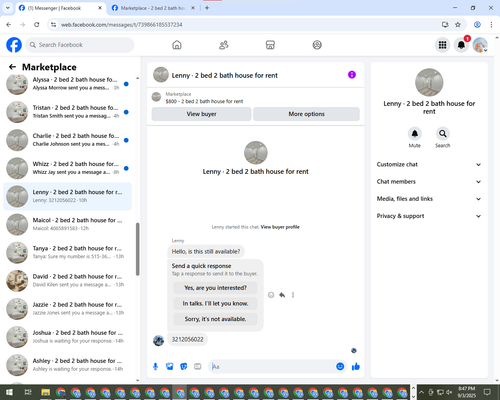Open the apps grid menu icon
The width and height of the screenshot is (500, 400).
pyautogui.click(x=442, y=45)
